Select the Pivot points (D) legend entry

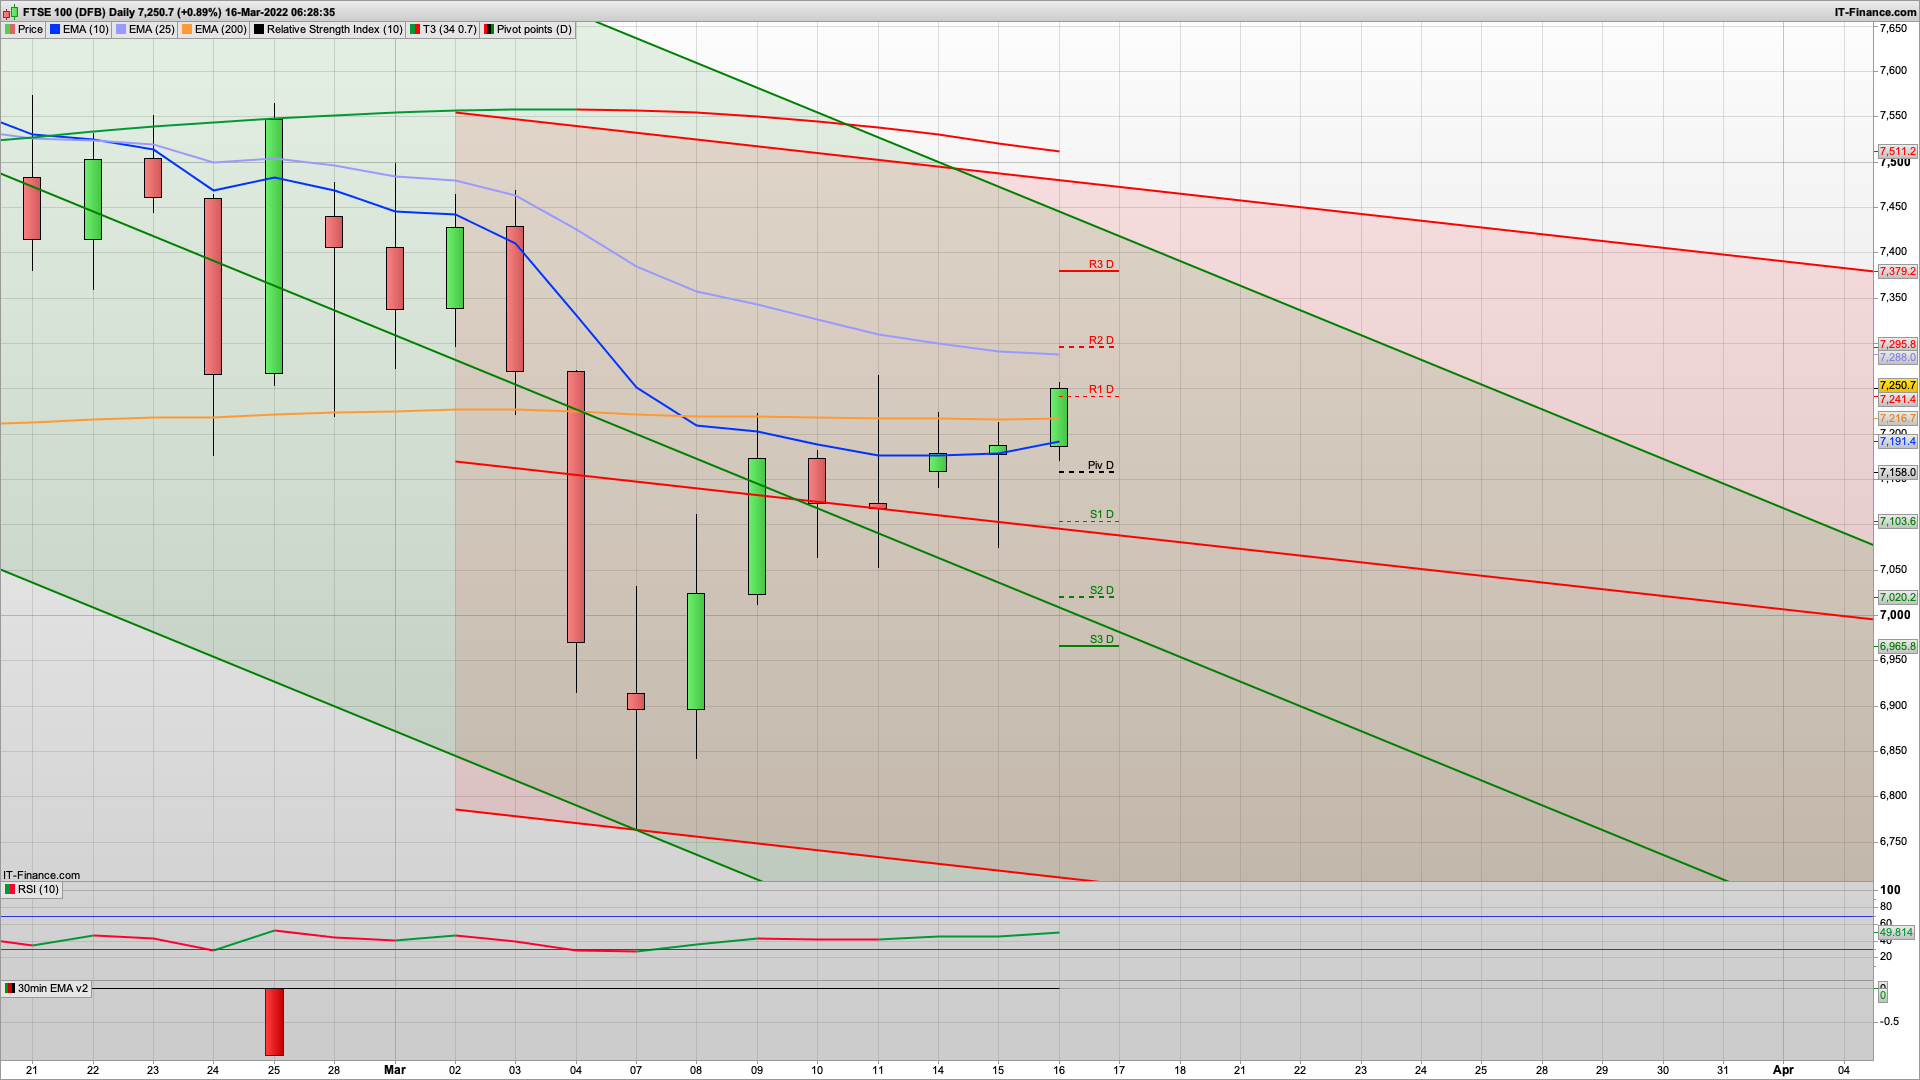pyautogui.click(x=528, y=30)
